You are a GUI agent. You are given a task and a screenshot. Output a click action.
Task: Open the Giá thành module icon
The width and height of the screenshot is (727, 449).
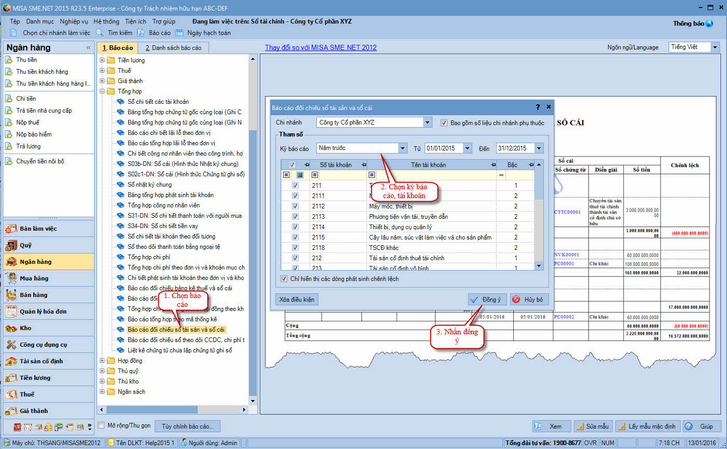pyautogui.click(x=11, y=411)
